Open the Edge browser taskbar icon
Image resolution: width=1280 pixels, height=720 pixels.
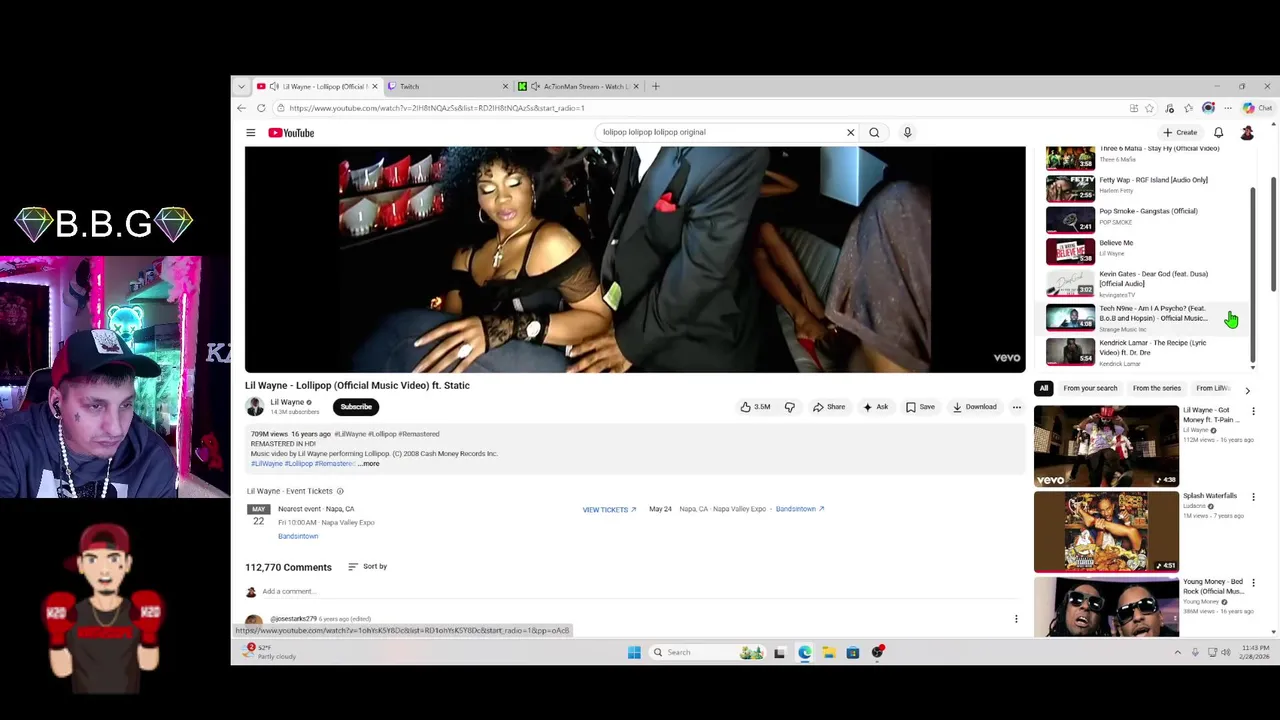click(x=805, y=652)
